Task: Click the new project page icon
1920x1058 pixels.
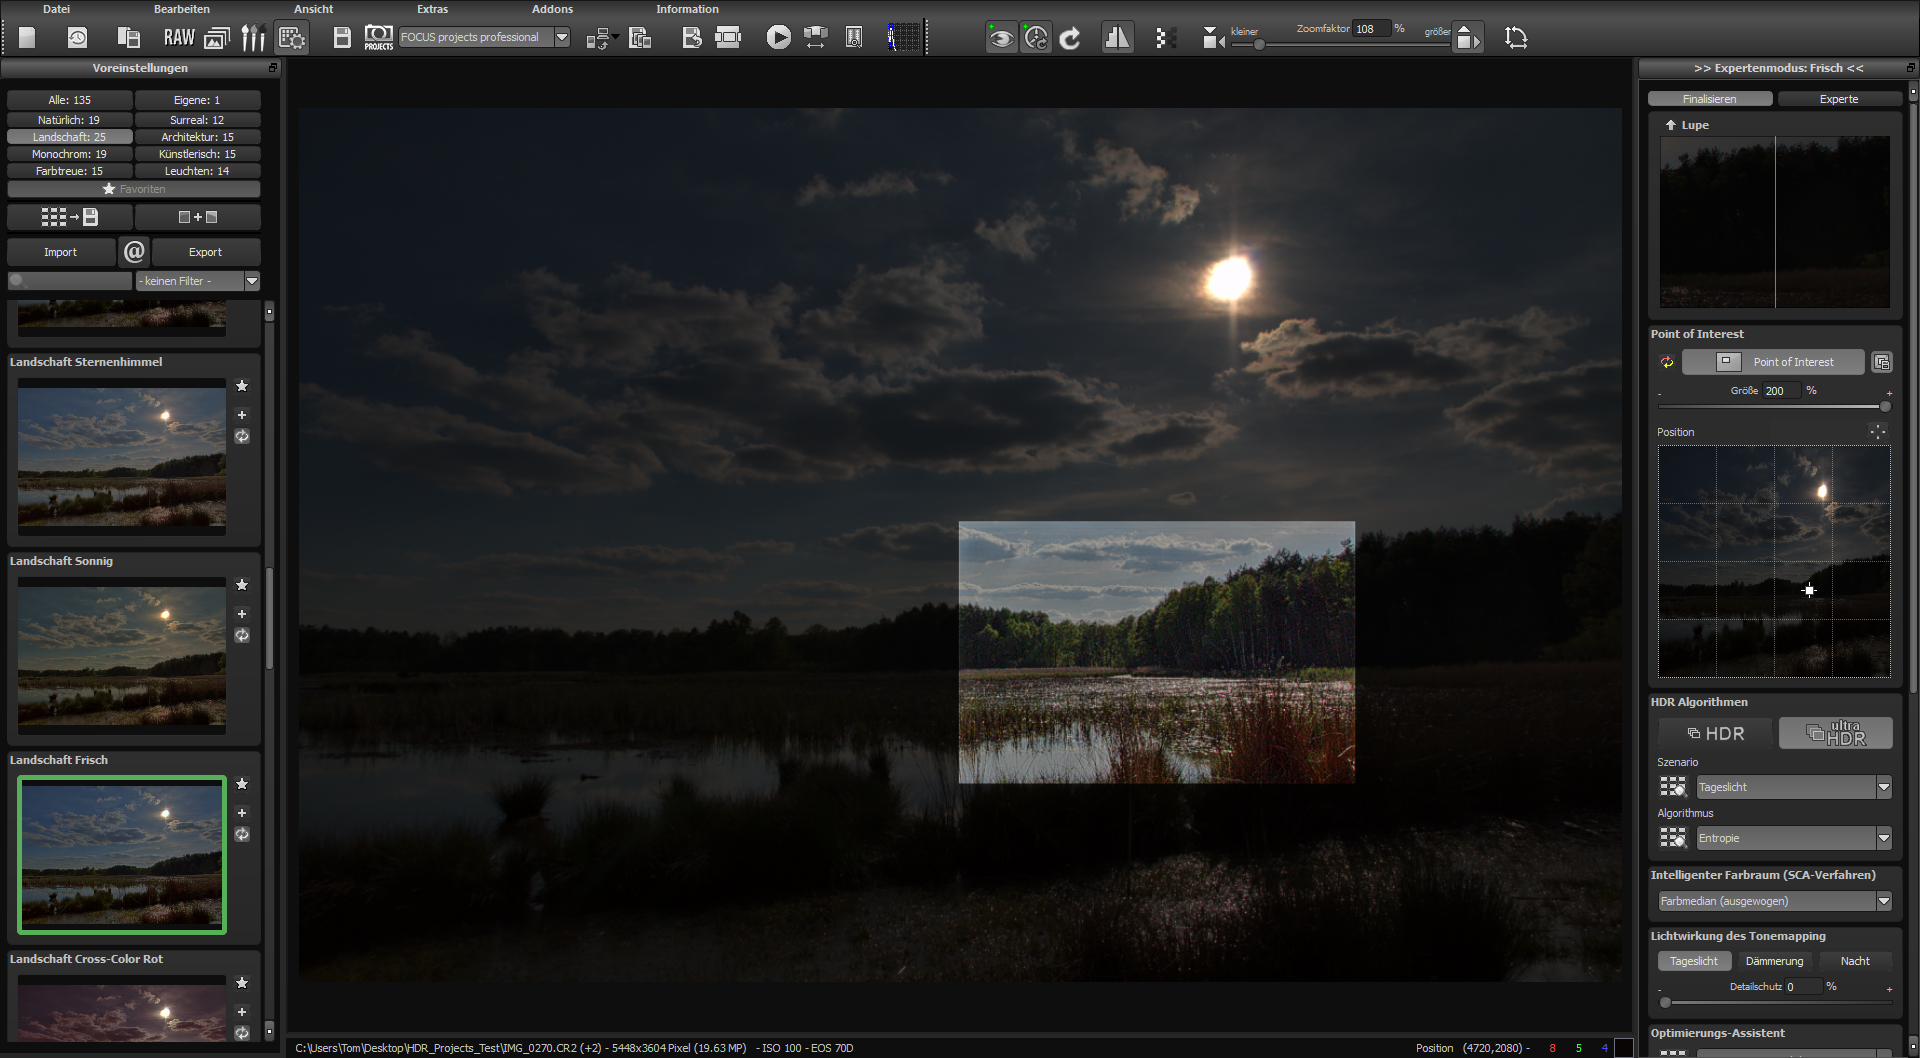Action: (x=27, y=38)
